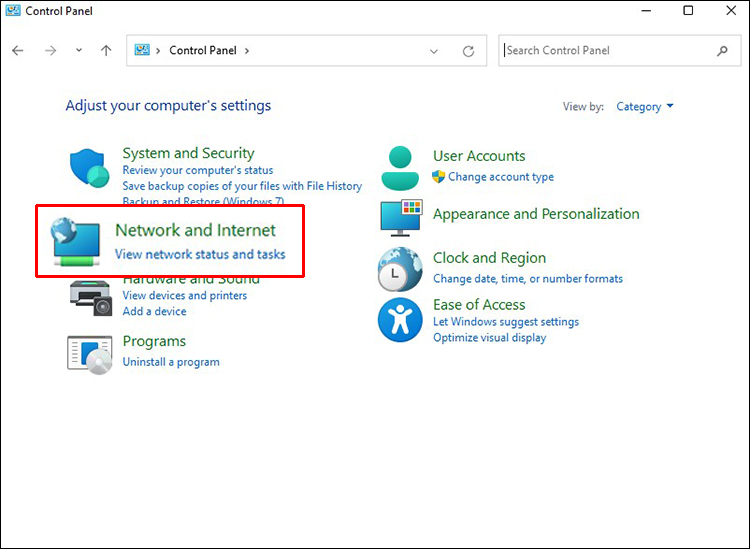The image size is (750, 549).
Task: Open System and Security shield icon
Action: [90, 168]
